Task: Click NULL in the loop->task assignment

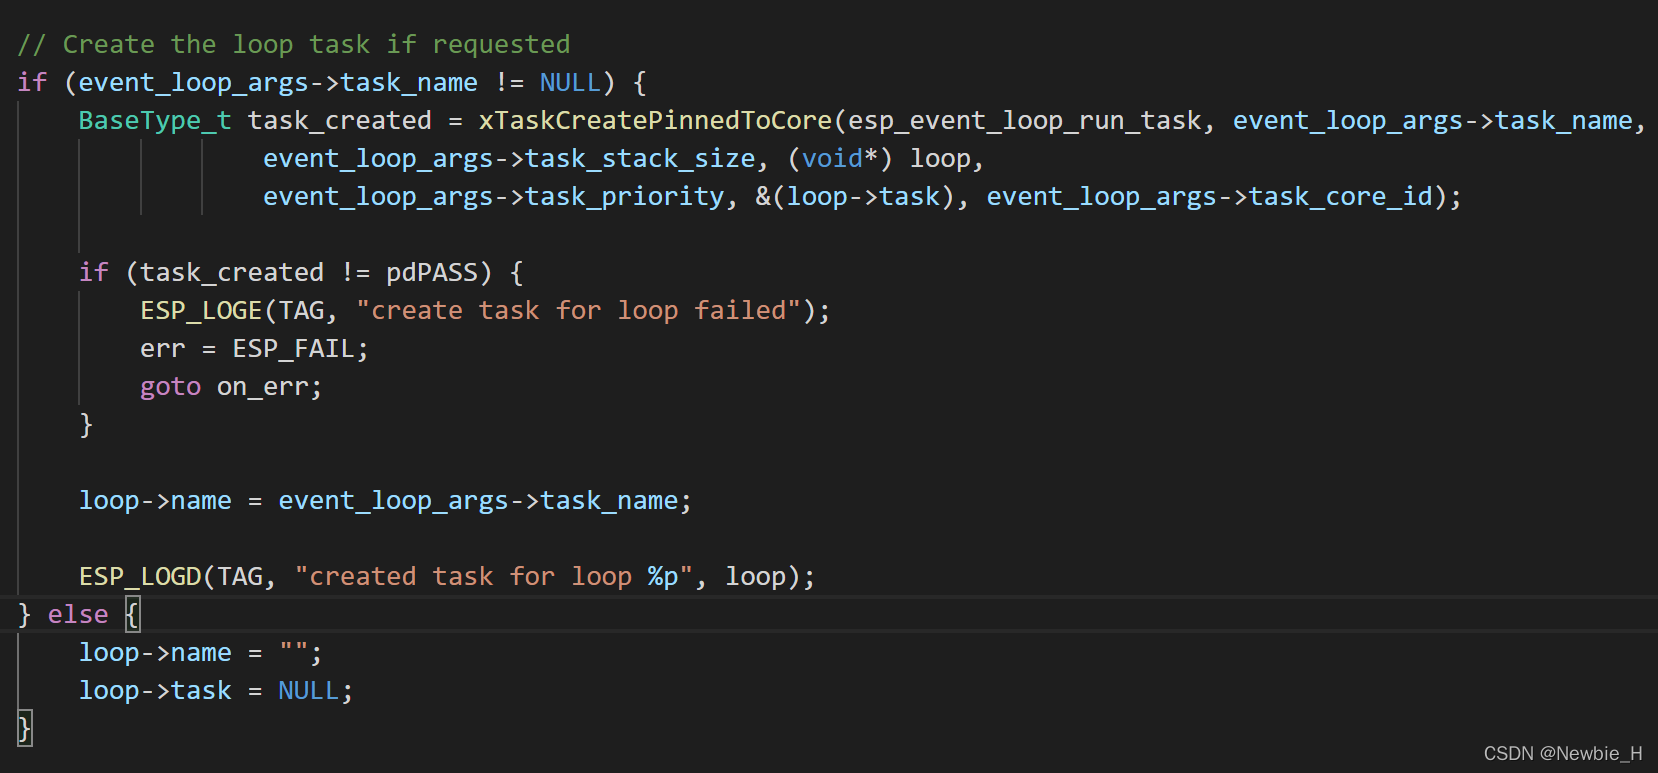Action: [309, 691]
